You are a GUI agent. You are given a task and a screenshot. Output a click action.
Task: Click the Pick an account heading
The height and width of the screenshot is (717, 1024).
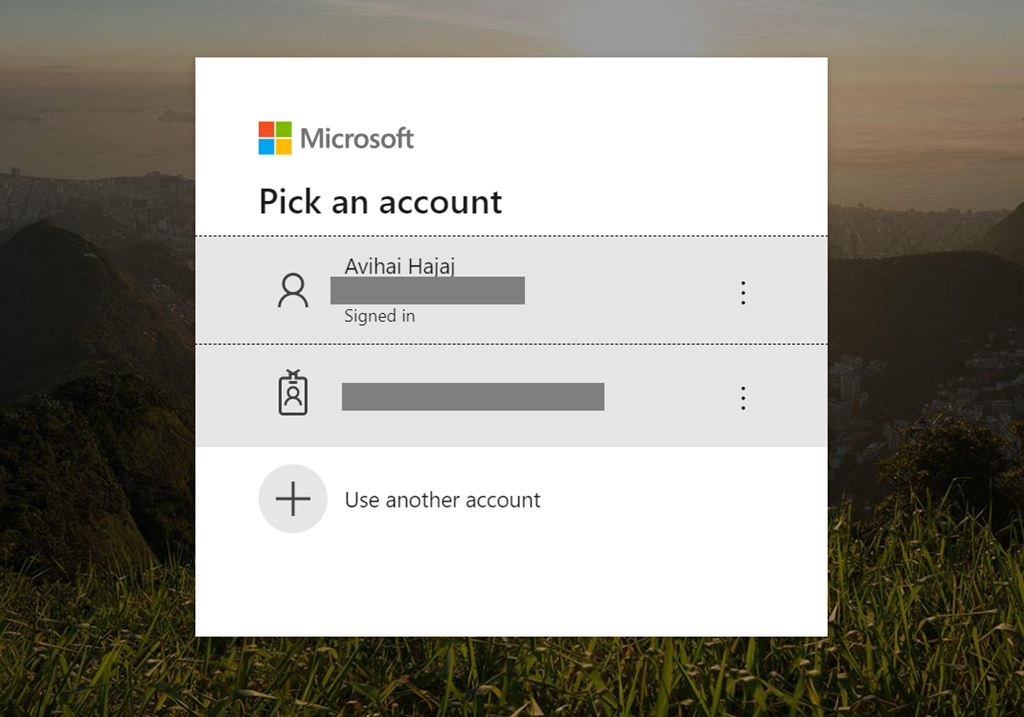[381, 202]
